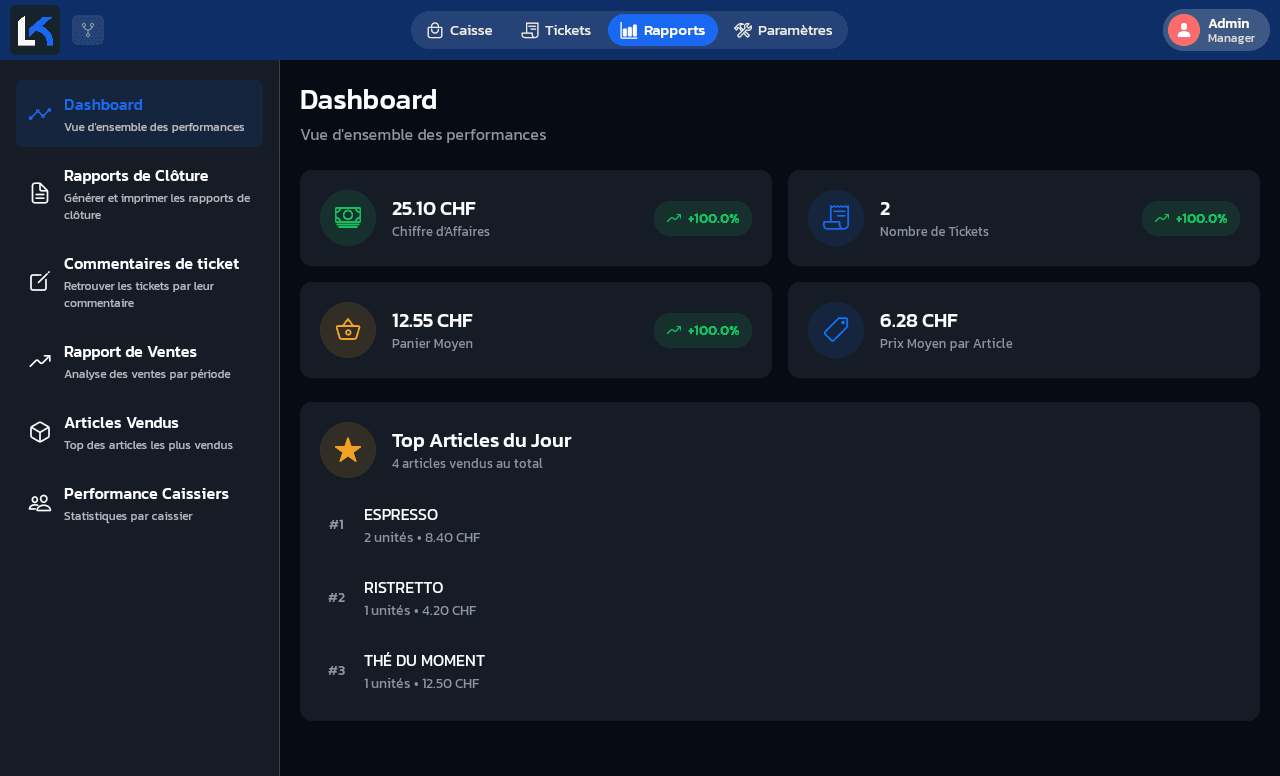Select Performance Caissiers in sidebar
The width and height of the screenshot is (1280, 776).
pyautogui.click(x=140, y=503)
